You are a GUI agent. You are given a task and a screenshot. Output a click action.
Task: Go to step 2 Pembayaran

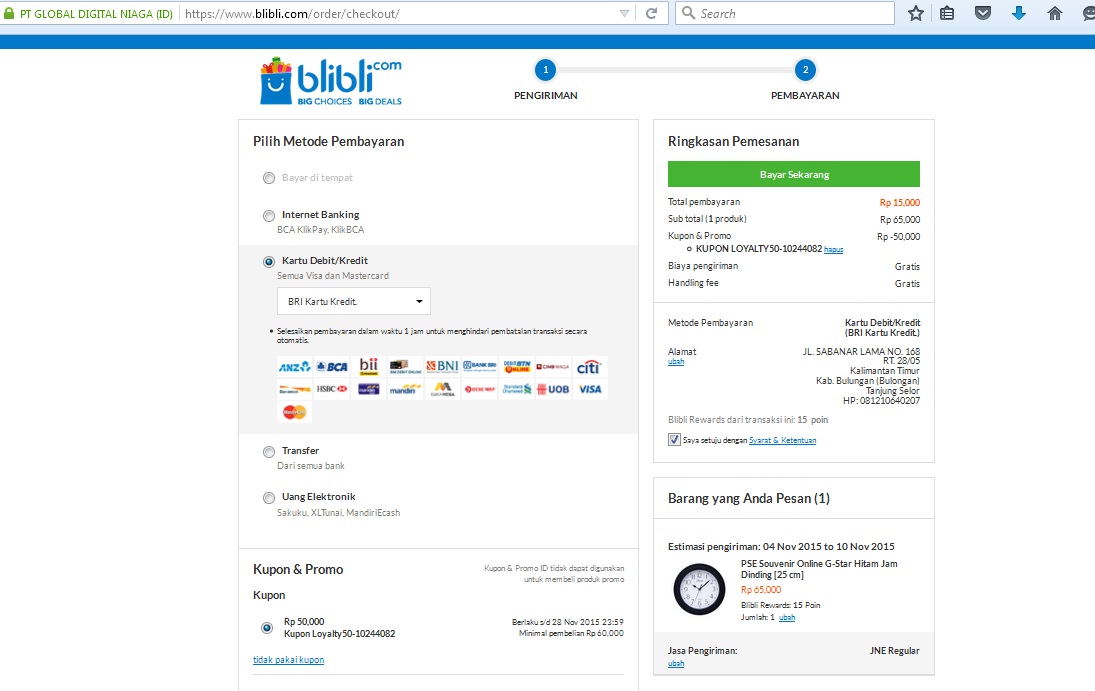pyautogui.click(x=805, y=70)
